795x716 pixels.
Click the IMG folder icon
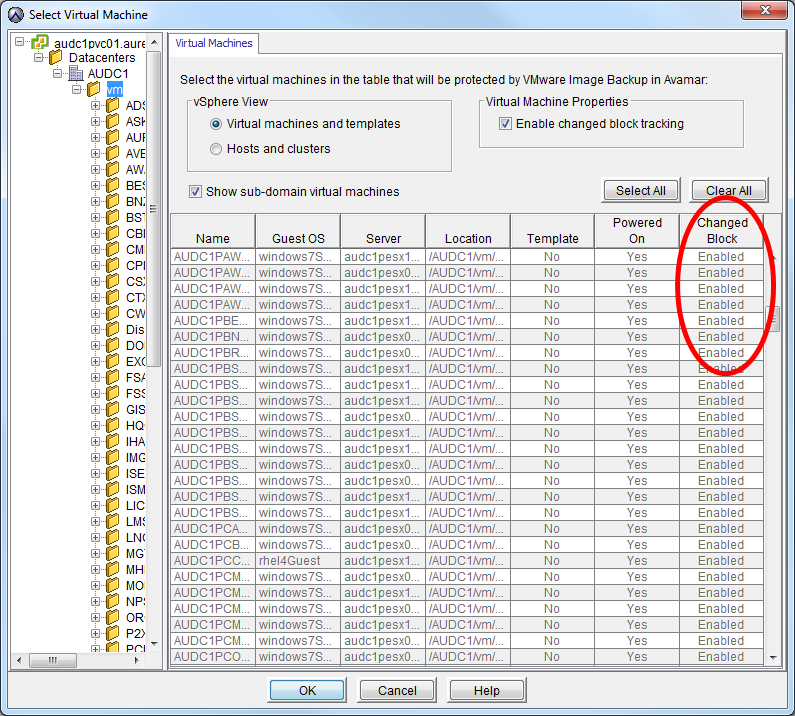point(113,457)
